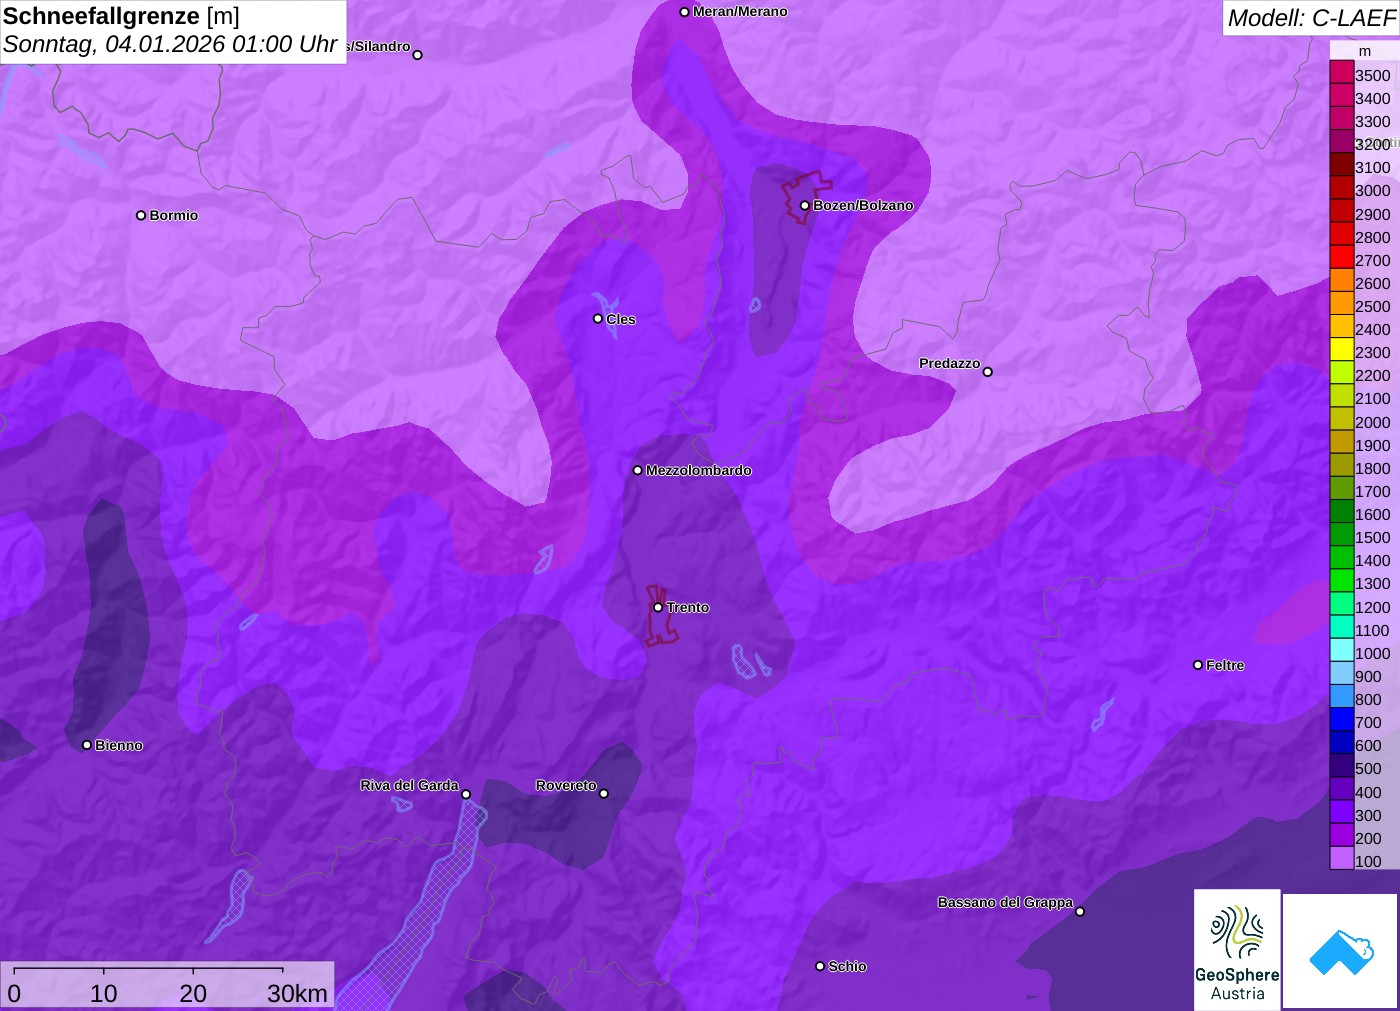Select the Rovereto city marker
This screenshot has height=1011, width=1400.
point(603,794)
